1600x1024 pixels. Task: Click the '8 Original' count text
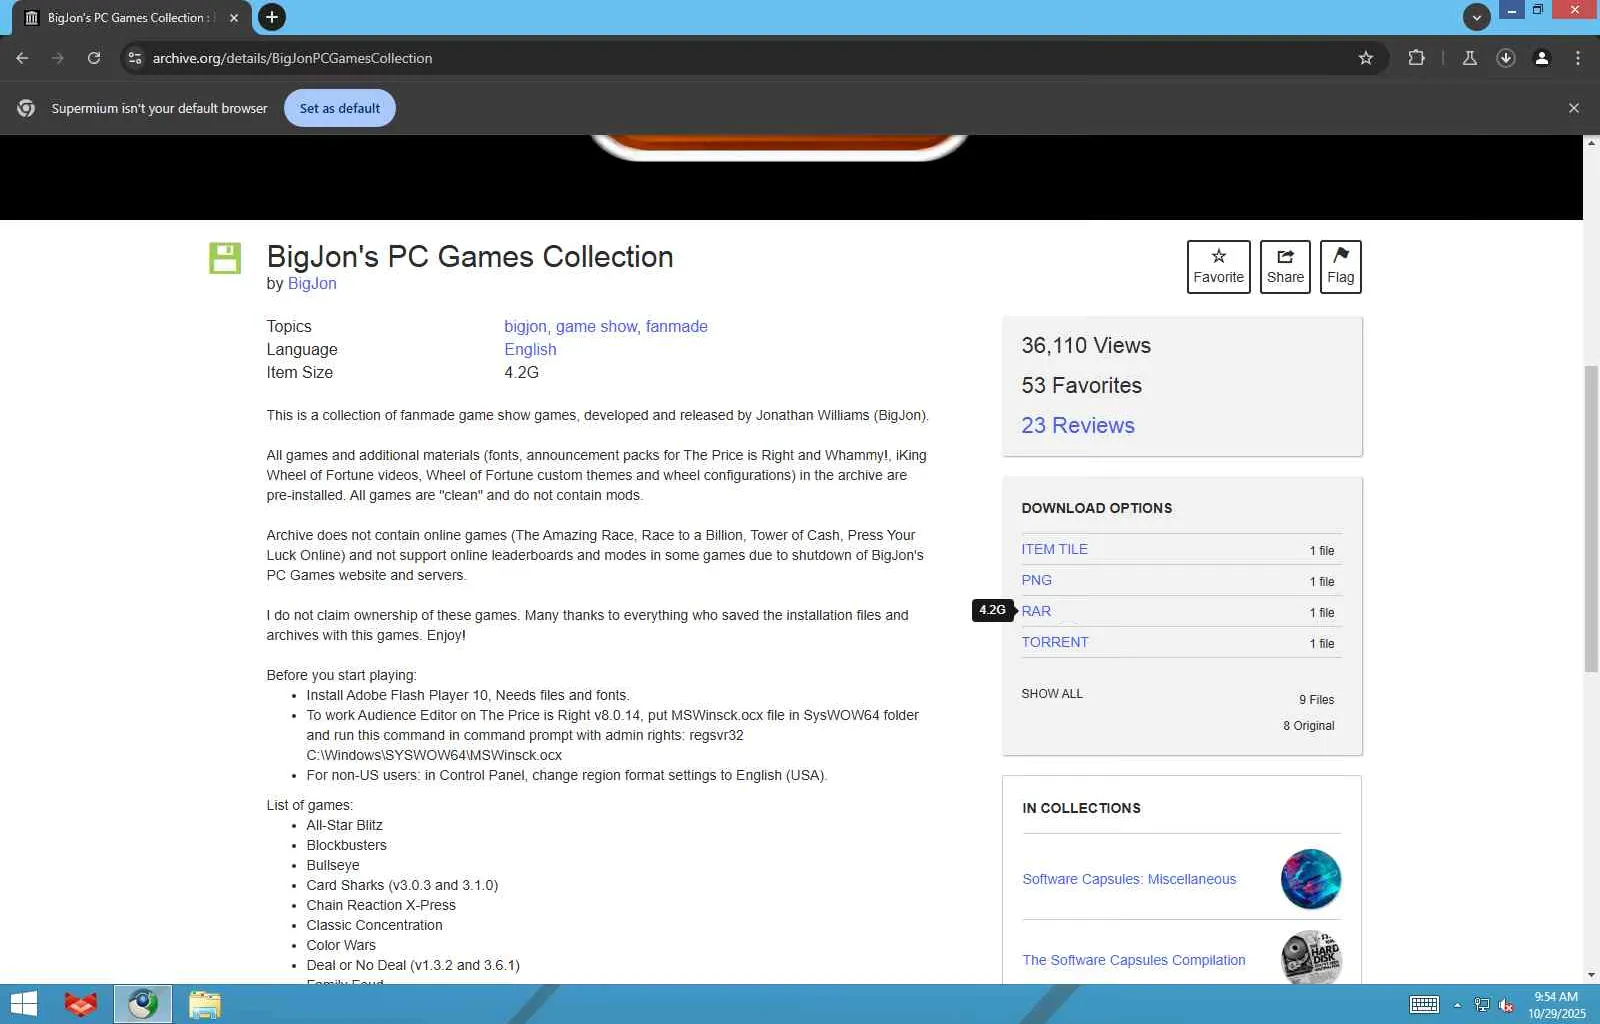click(1308, 726)
